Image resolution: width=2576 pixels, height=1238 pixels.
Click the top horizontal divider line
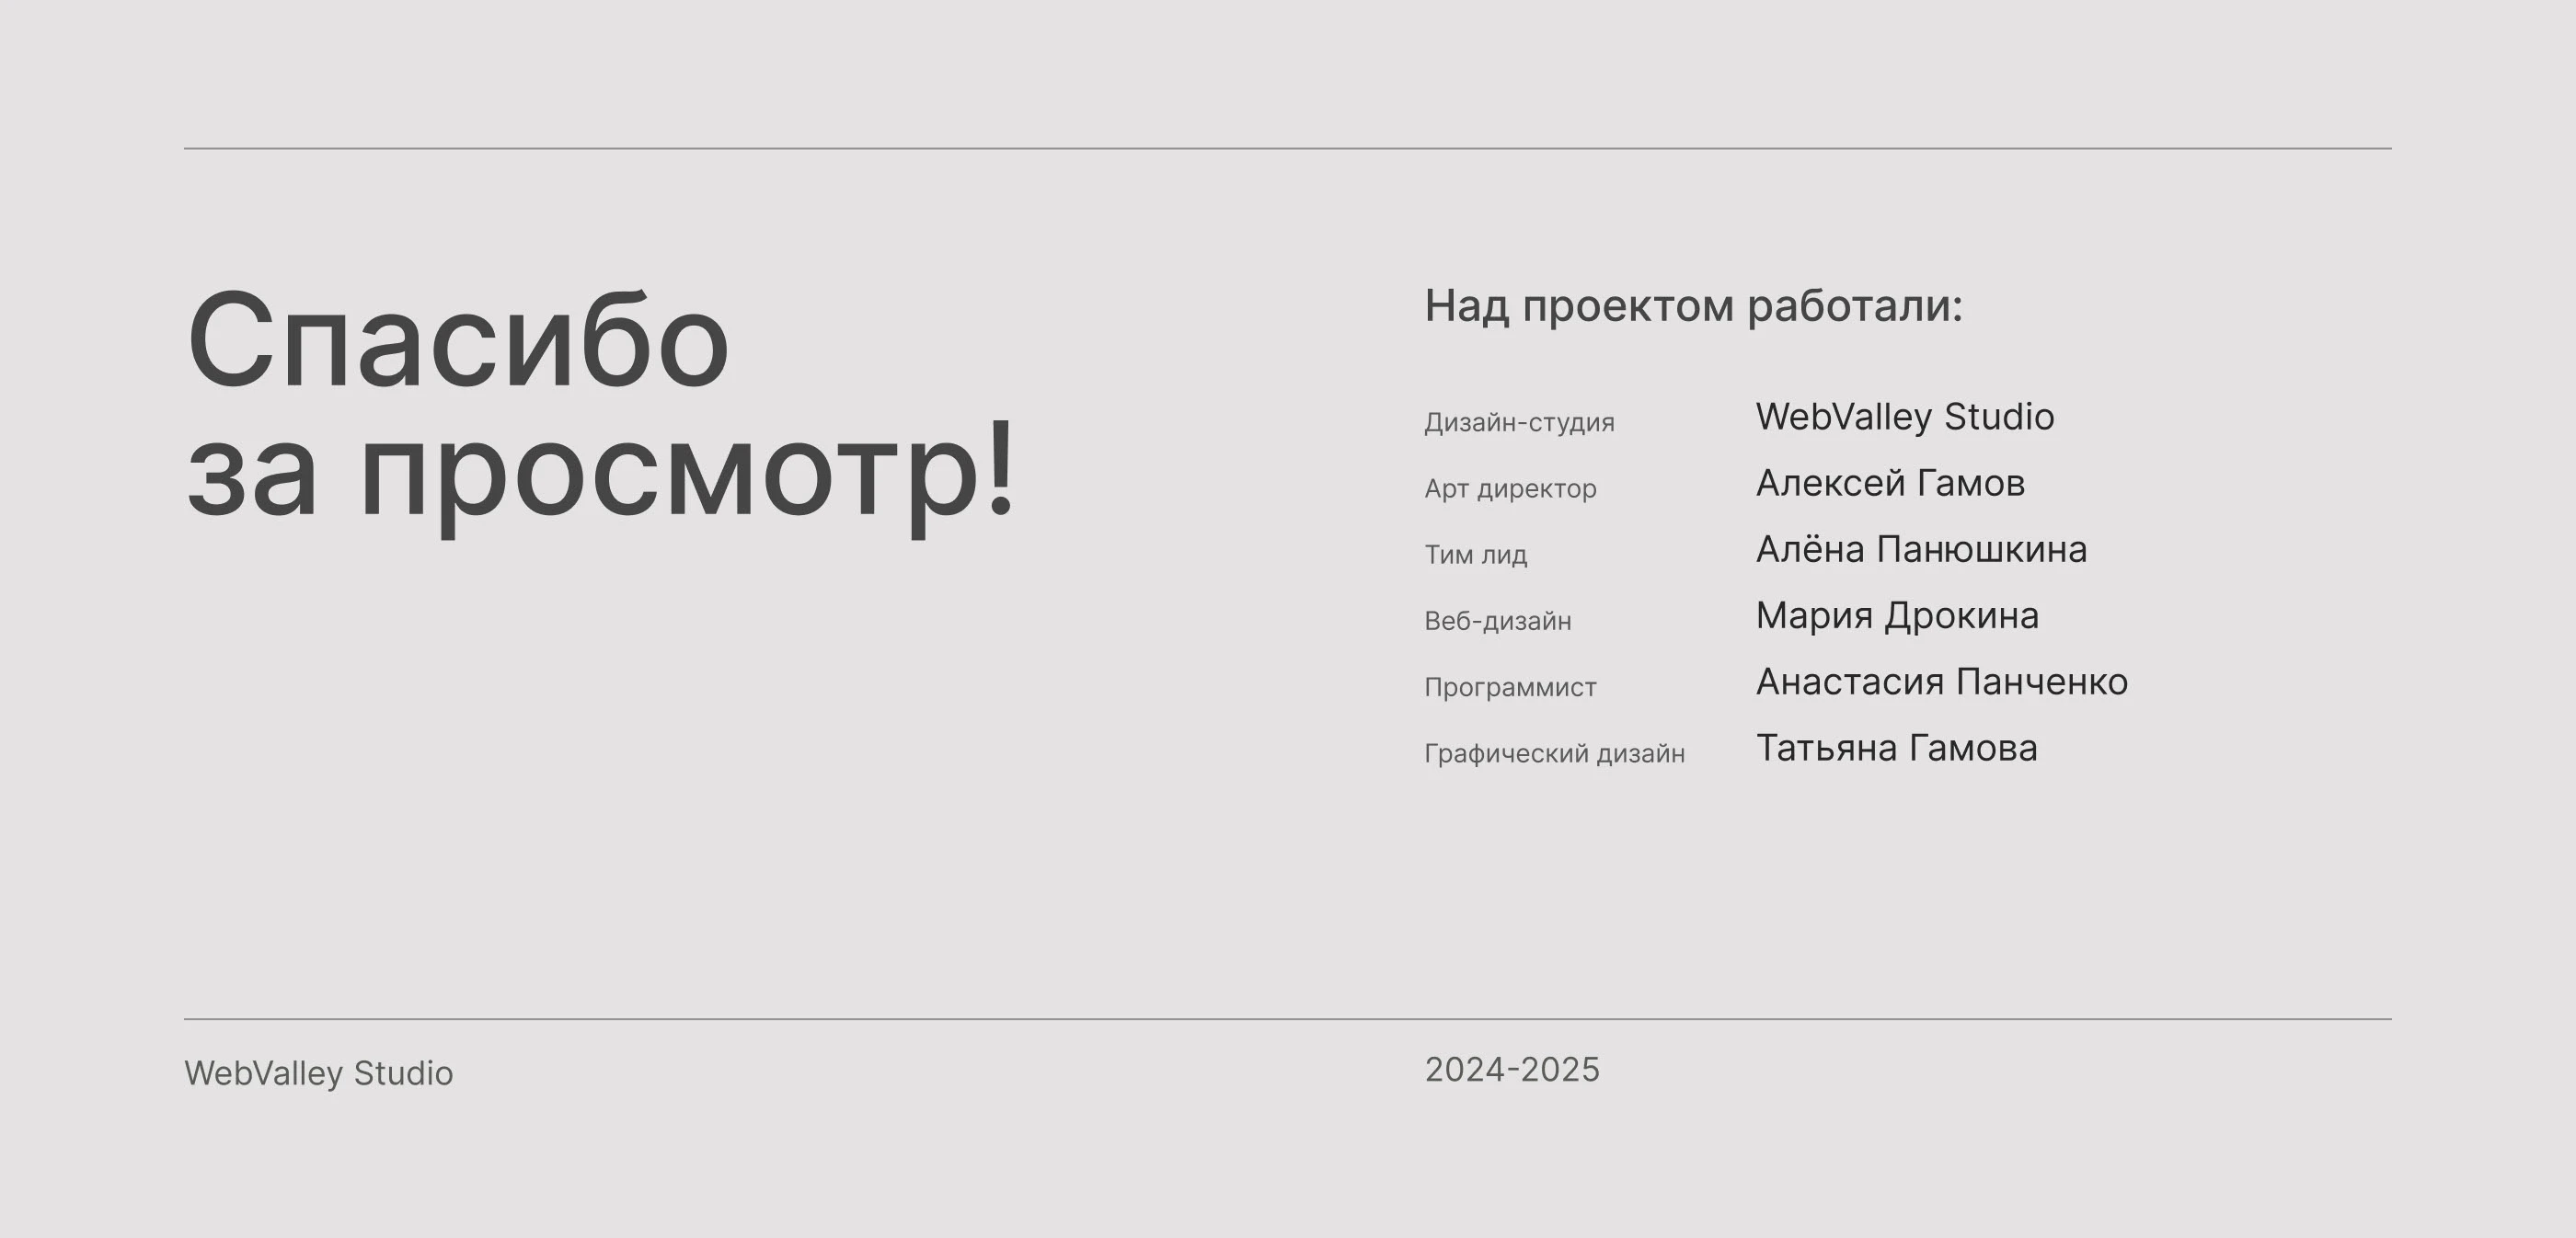(x=1287, y=149)
